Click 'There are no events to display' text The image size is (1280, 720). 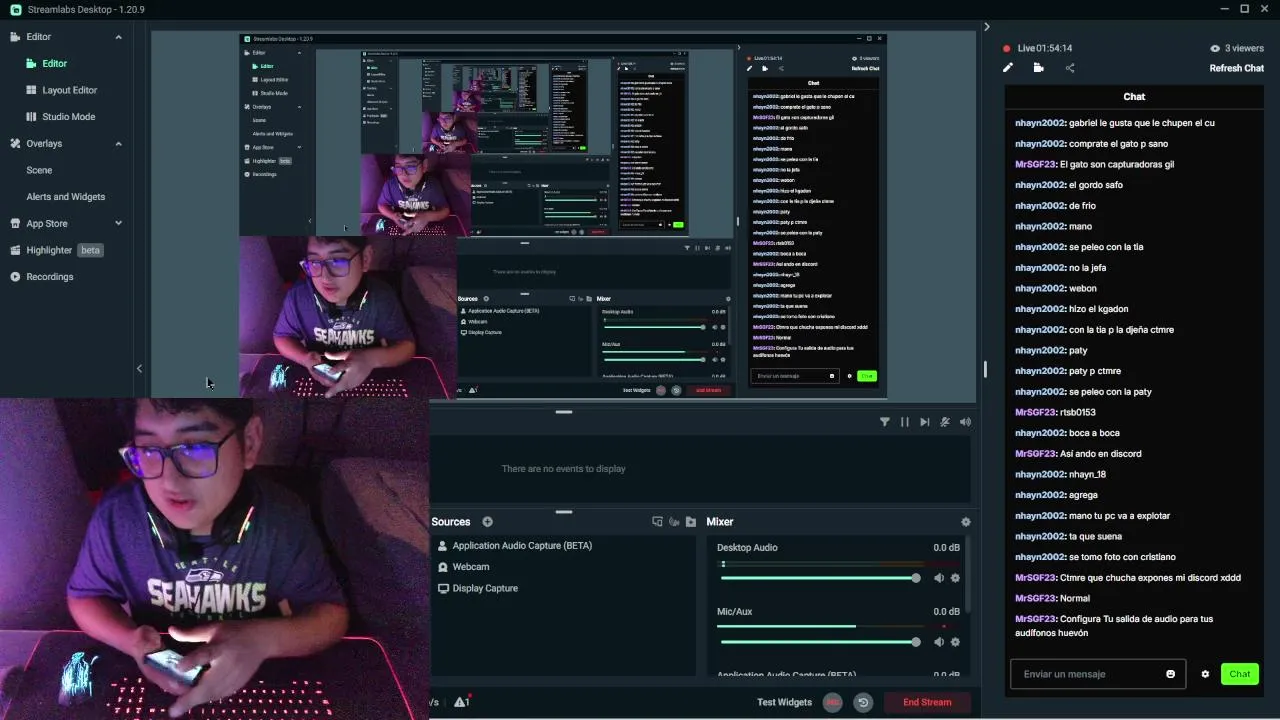(x=563, y=469)
